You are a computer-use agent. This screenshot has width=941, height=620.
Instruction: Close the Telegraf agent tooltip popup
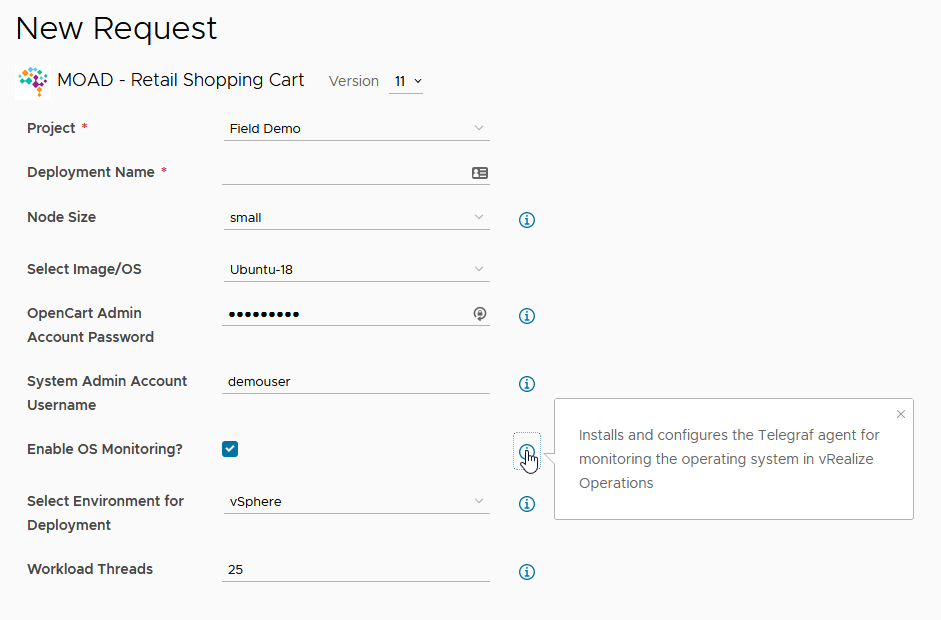point(901,414)
